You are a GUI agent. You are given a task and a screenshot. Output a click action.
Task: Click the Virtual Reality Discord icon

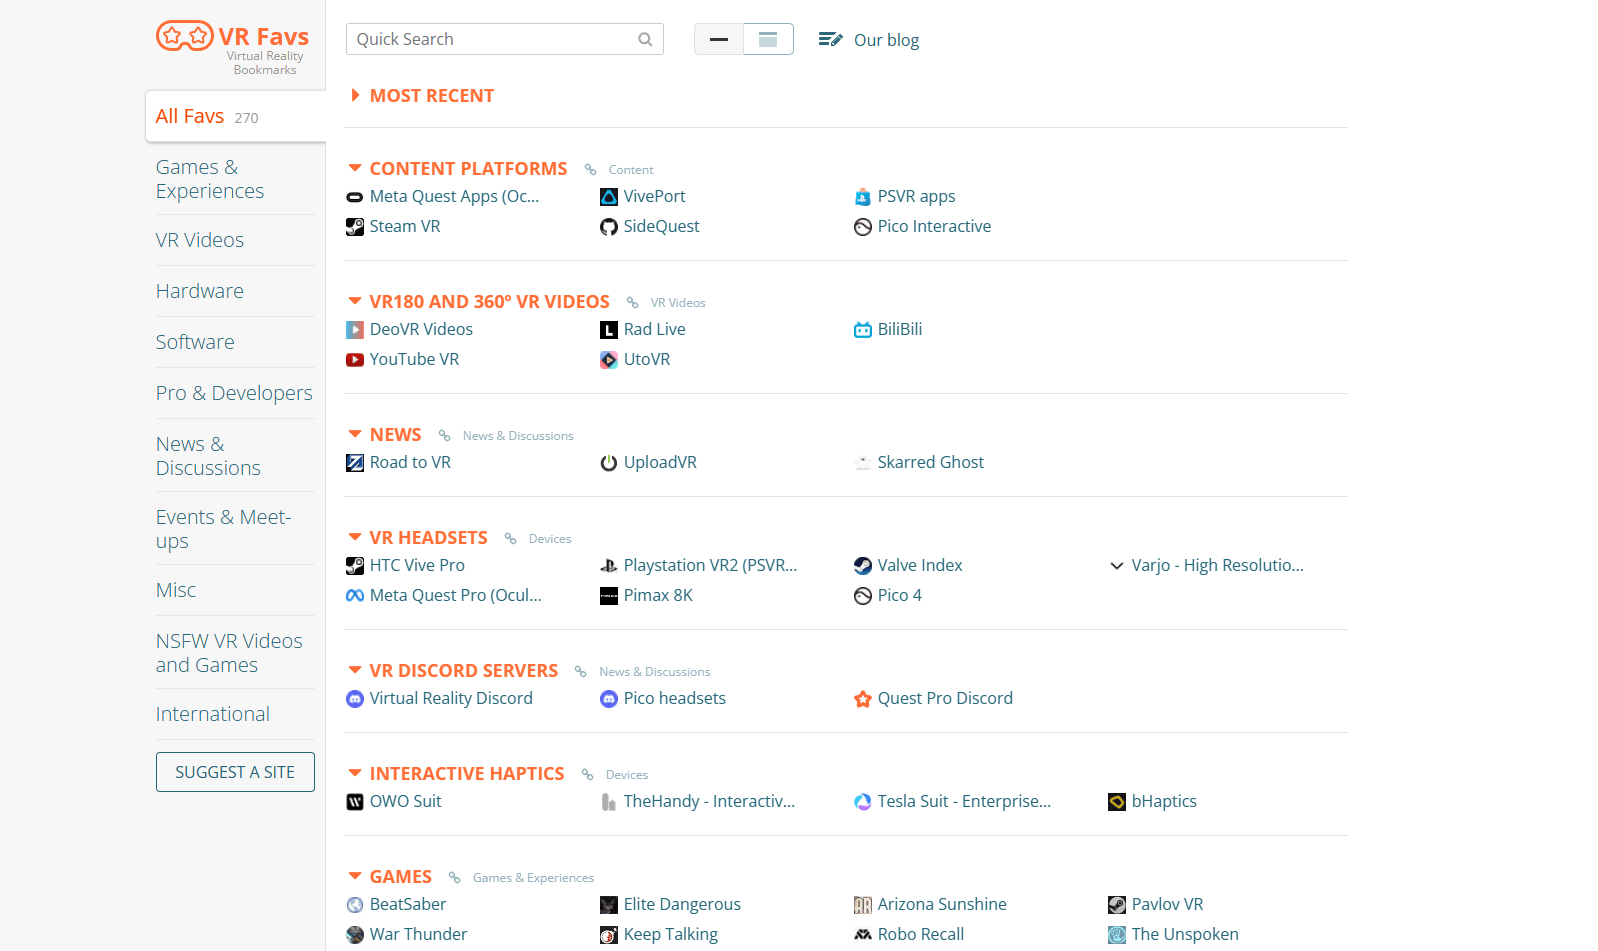355,699
